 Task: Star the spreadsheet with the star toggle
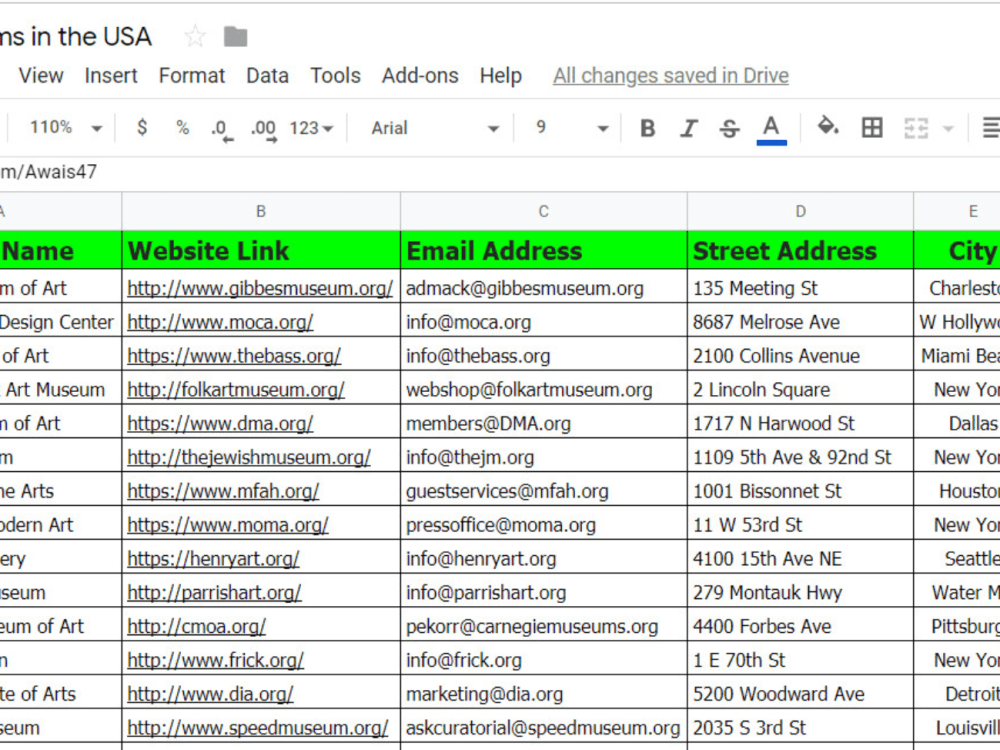tap(195, 35)
